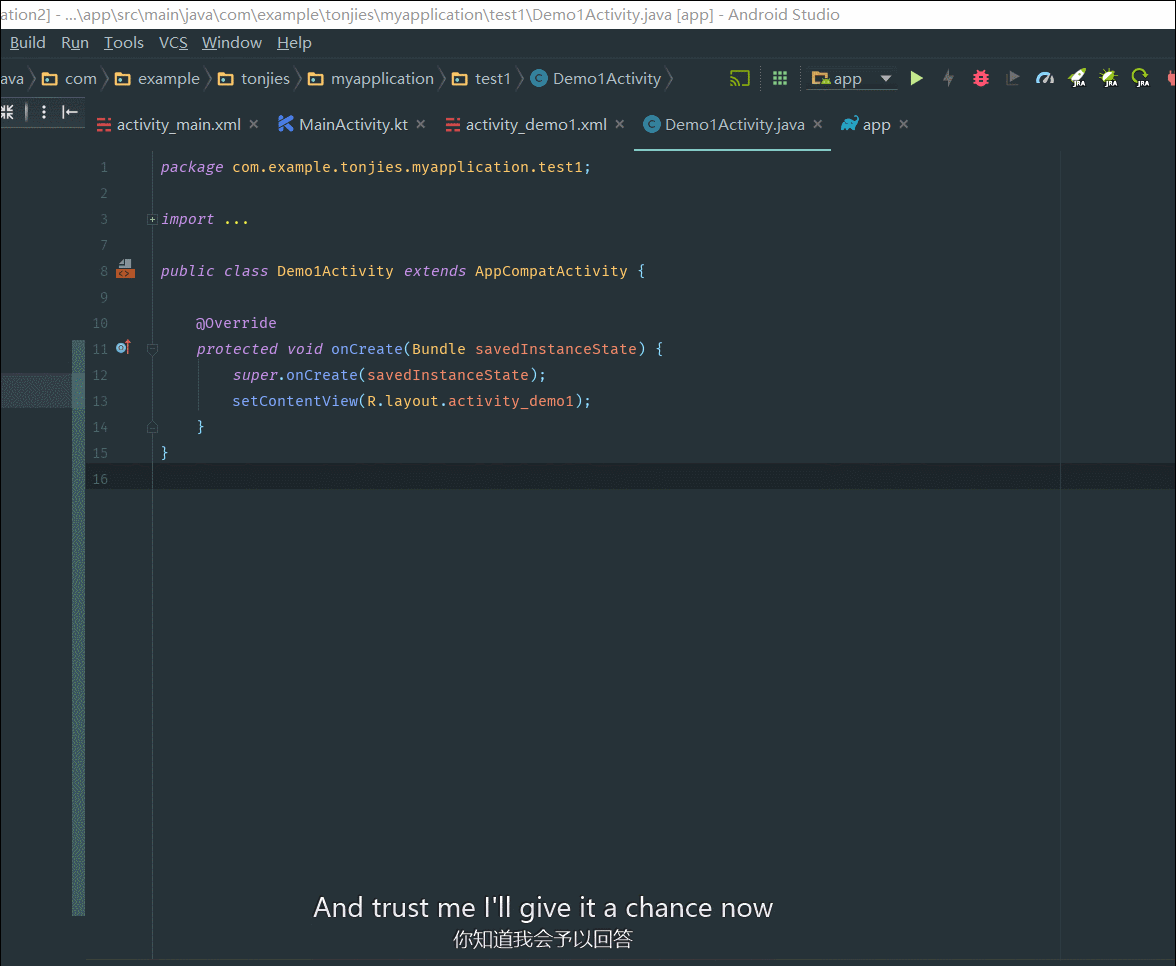Click the test1 breadcrumb folder
The image size is (1176, 966).
[482, 78]
